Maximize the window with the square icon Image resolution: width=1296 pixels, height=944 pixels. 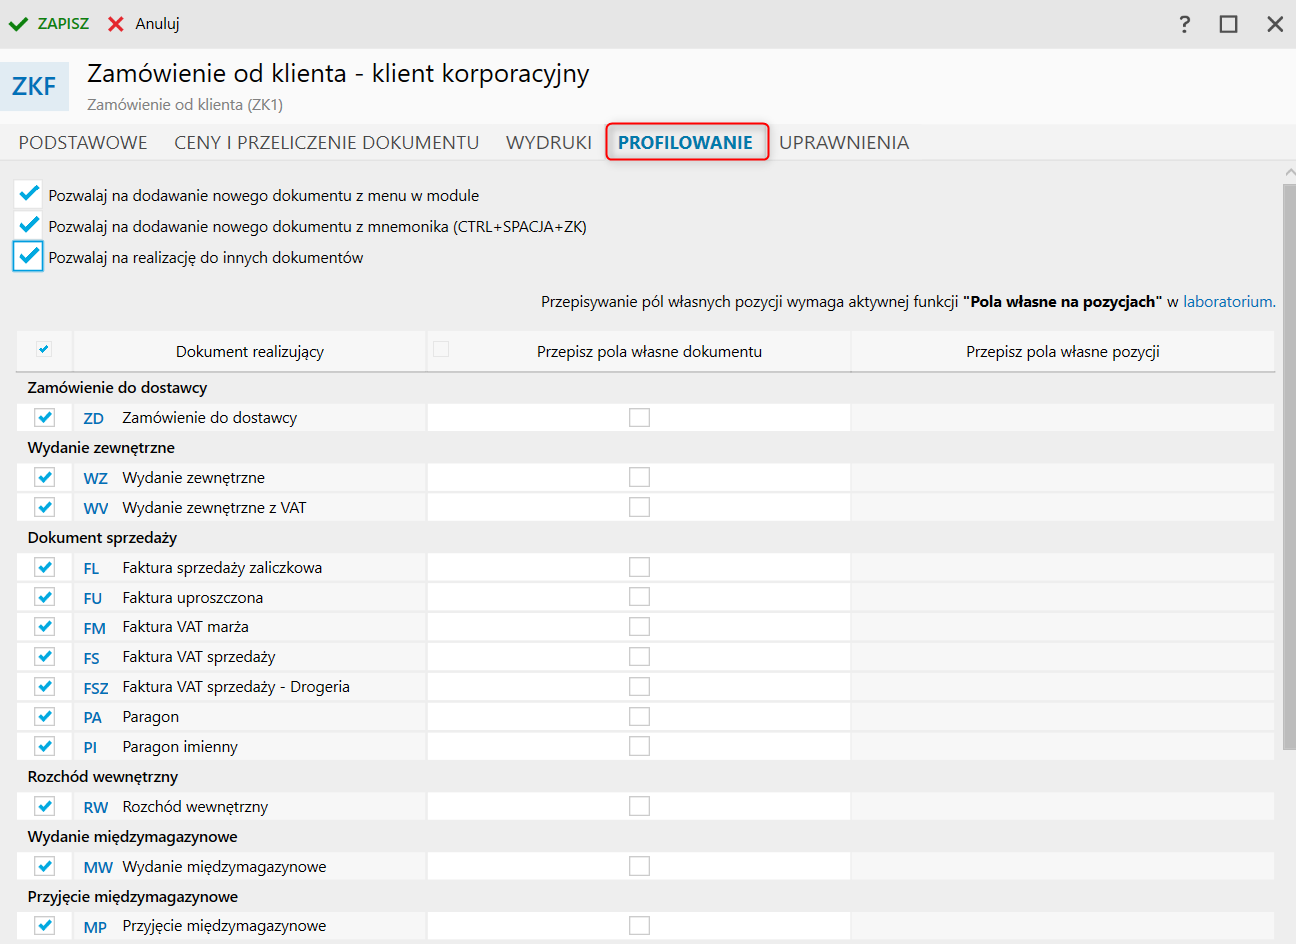click(x=1229, y=24)
